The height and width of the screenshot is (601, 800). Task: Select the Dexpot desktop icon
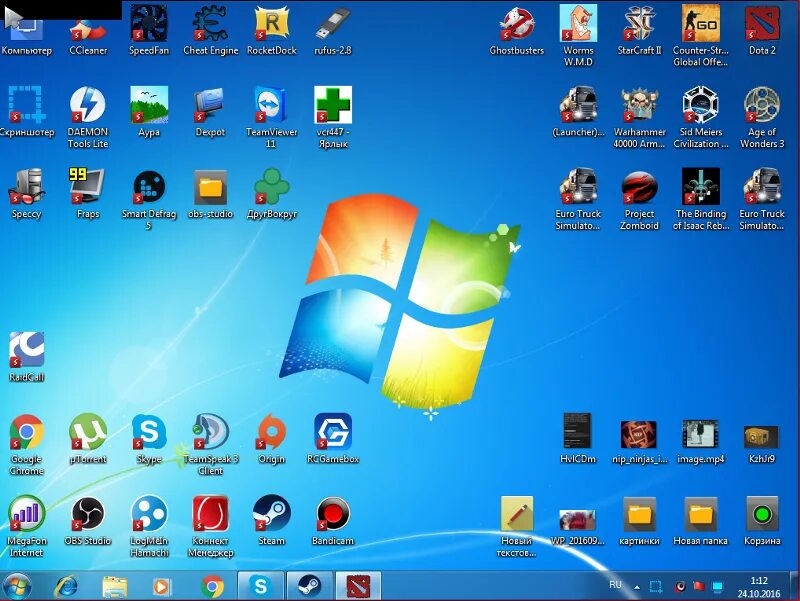click(x=210, y=111)
